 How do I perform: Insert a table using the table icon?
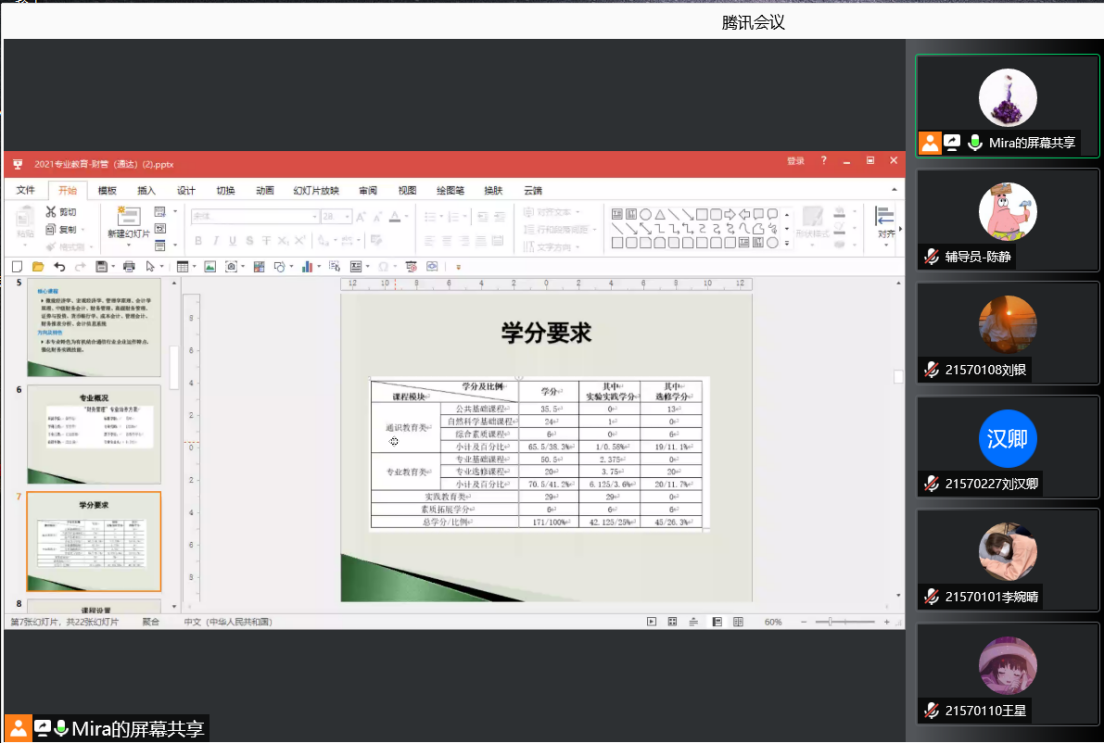(x=182, y=266)
